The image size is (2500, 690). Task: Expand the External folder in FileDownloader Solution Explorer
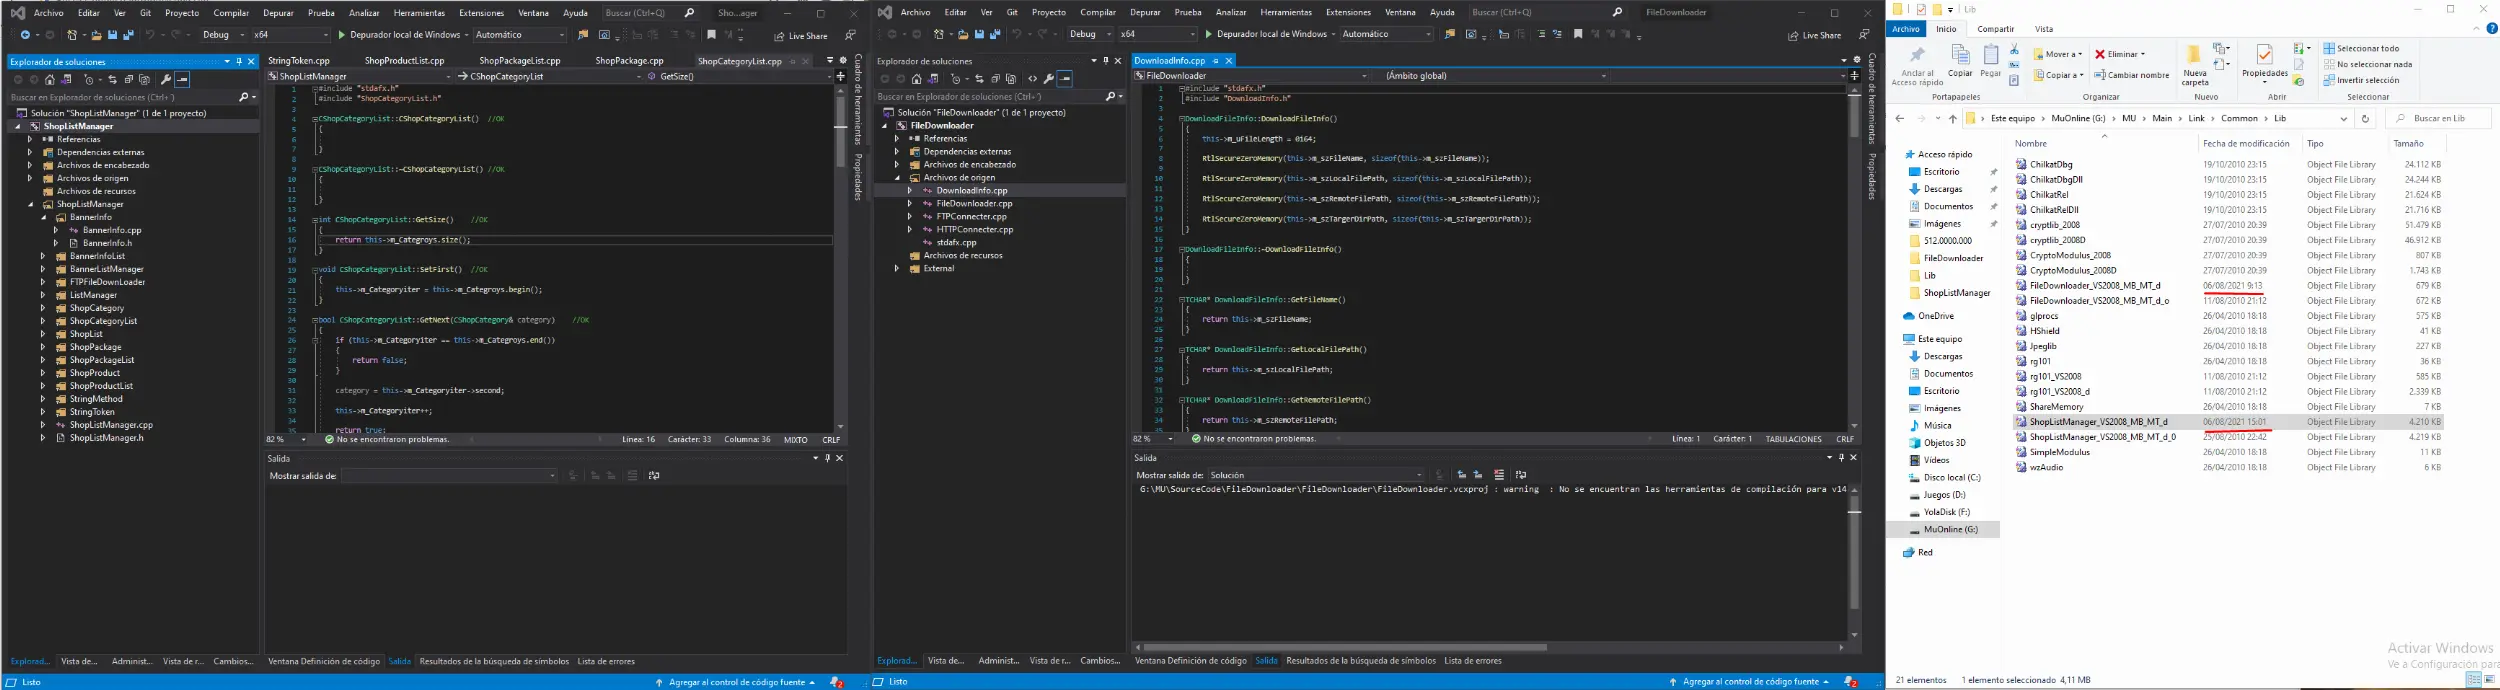[x=897, y=268]
